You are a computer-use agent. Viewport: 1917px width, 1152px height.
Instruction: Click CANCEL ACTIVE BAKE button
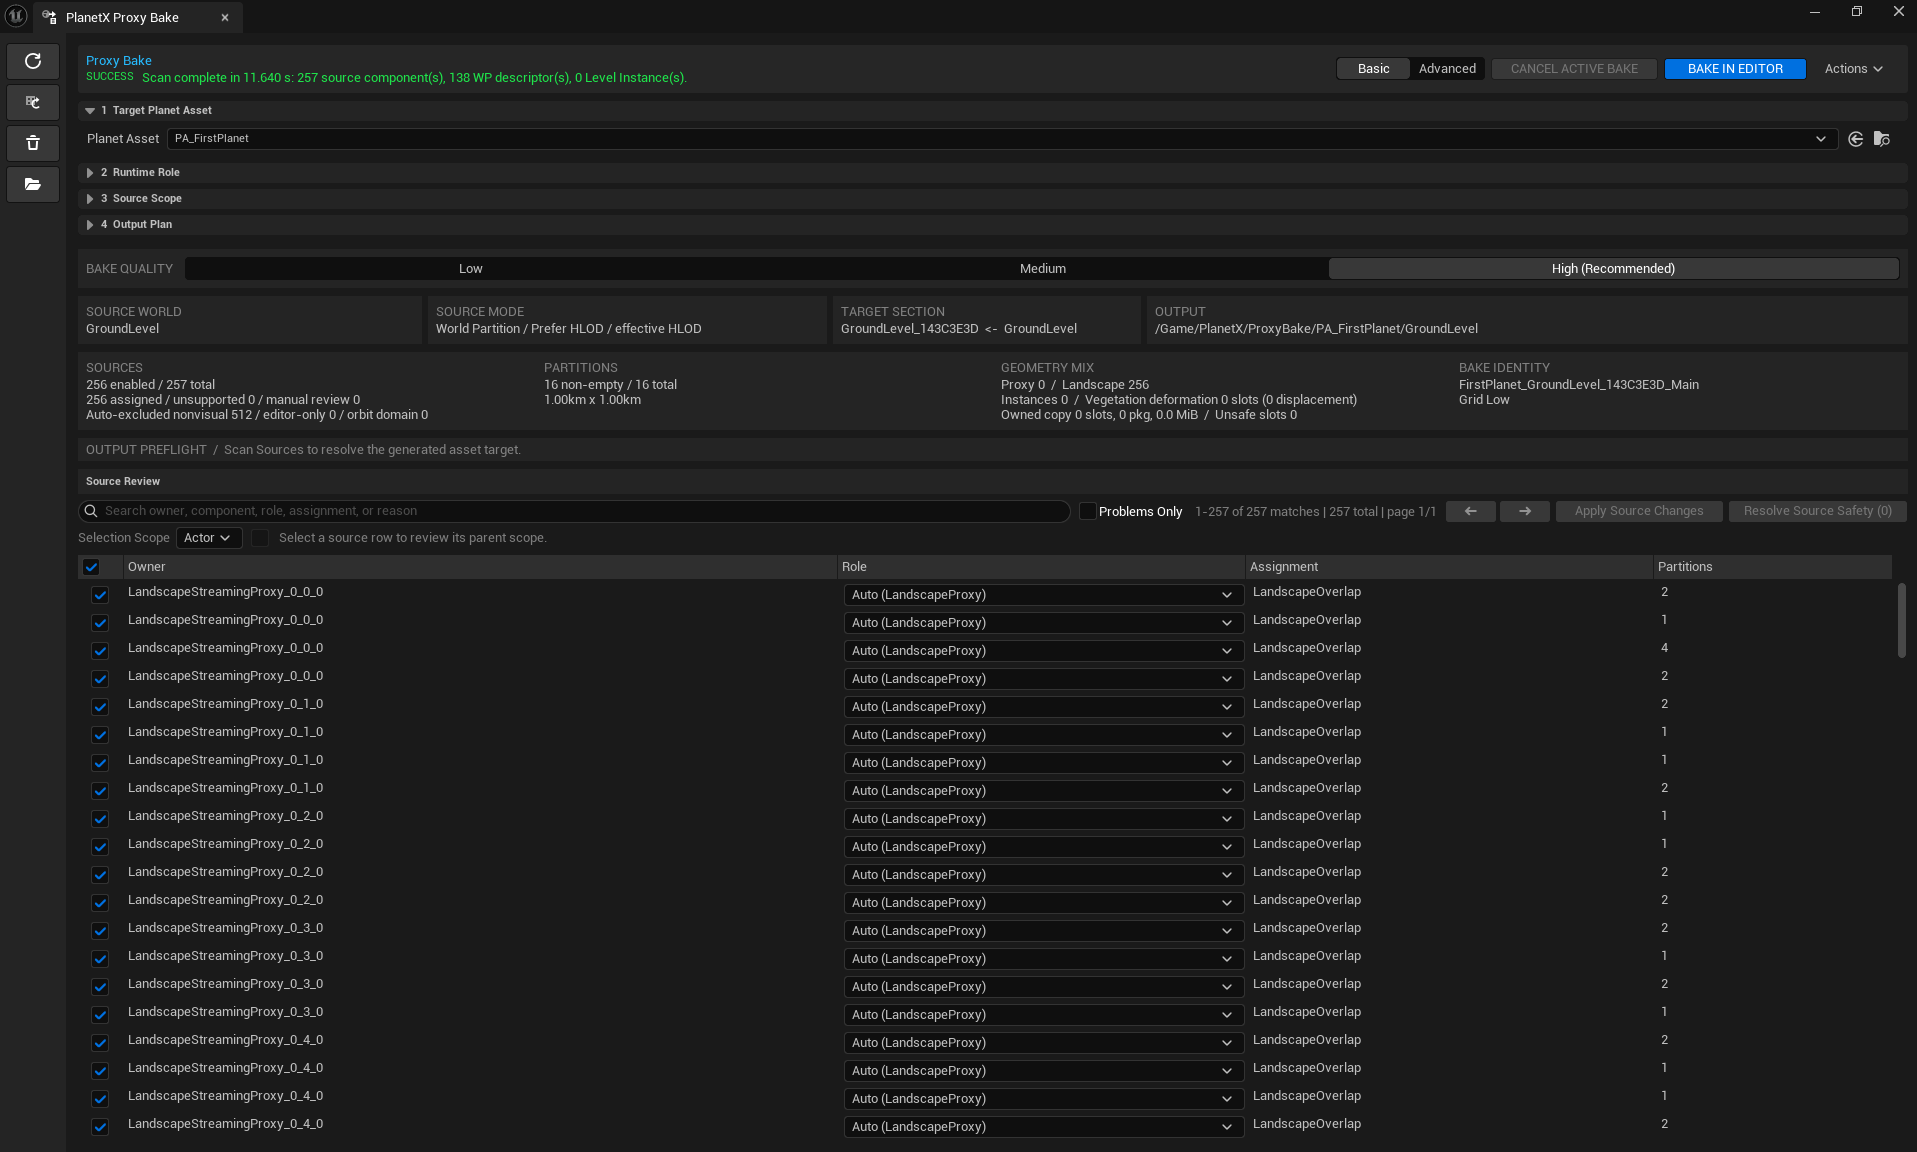(x=1574, y=69)
